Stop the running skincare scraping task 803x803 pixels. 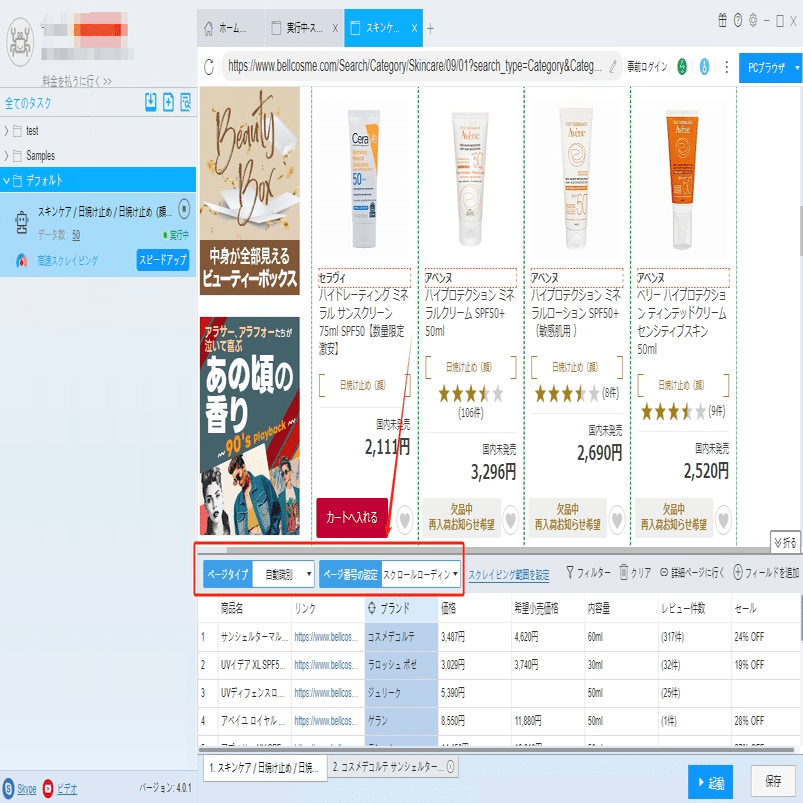[x=184, y=209]
